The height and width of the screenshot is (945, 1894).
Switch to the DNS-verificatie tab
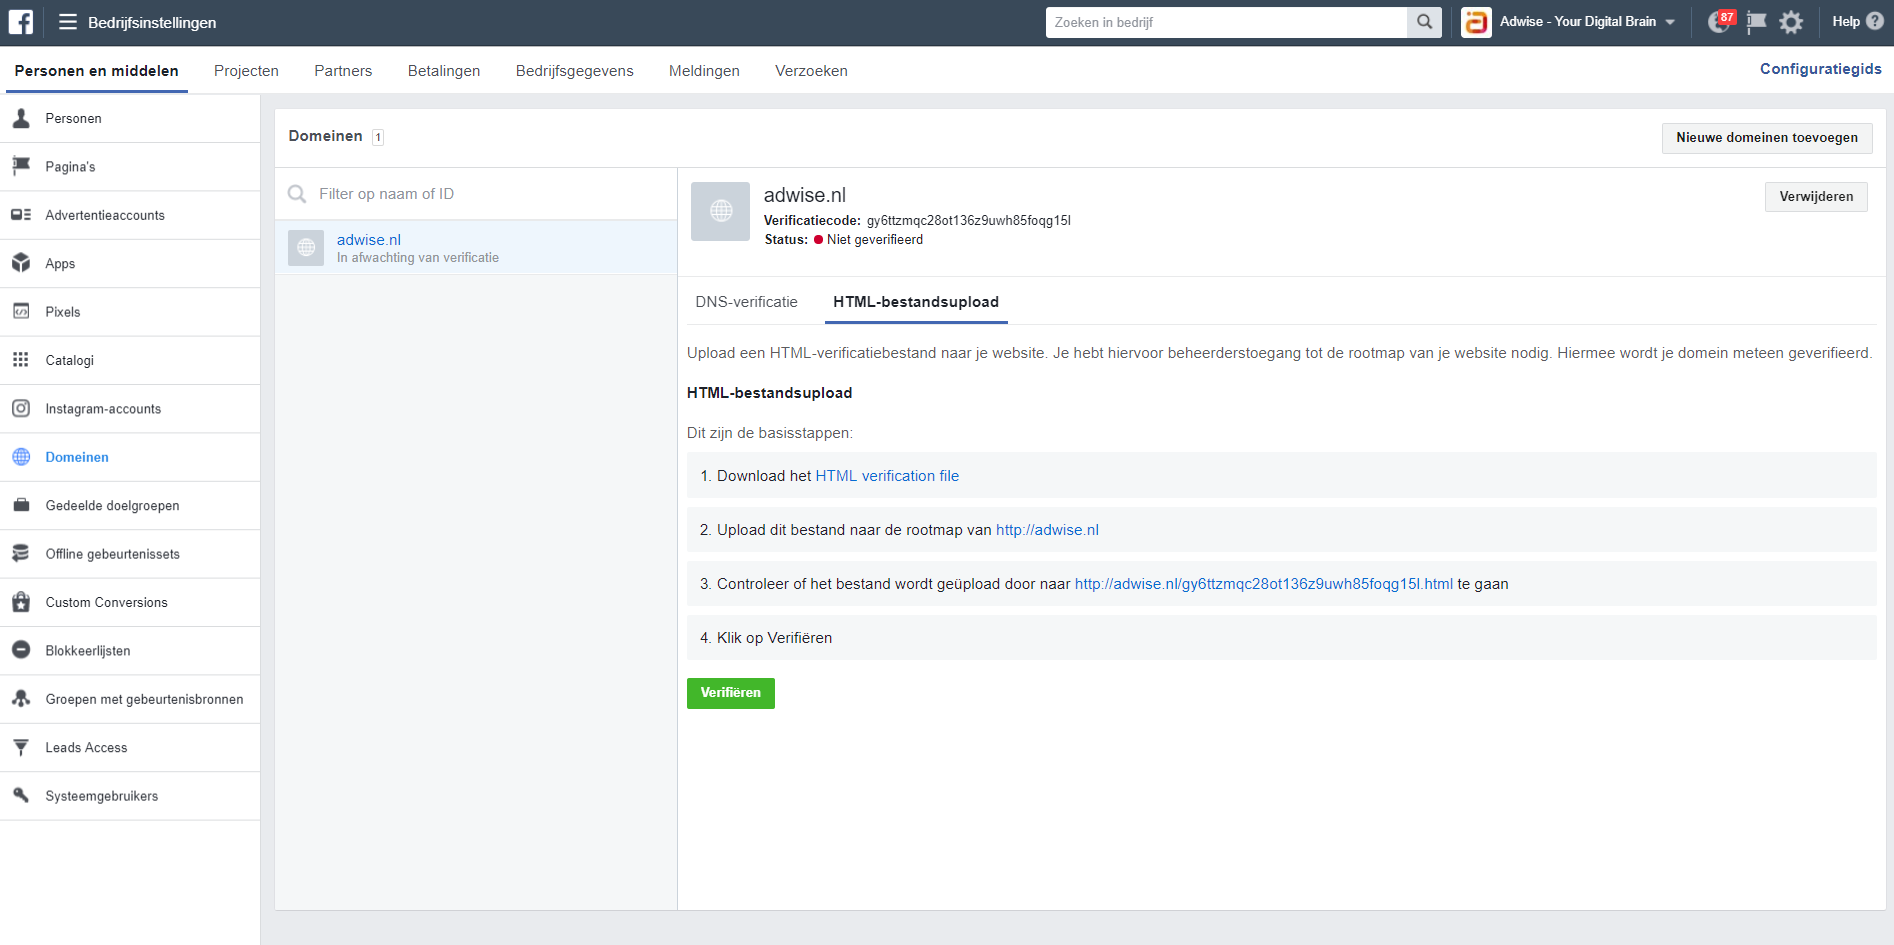click(746, 301)
